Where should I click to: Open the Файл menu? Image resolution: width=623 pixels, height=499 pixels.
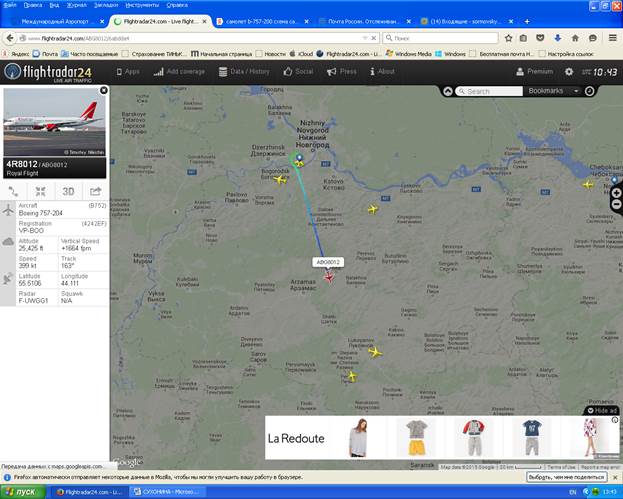coord(10,5)
